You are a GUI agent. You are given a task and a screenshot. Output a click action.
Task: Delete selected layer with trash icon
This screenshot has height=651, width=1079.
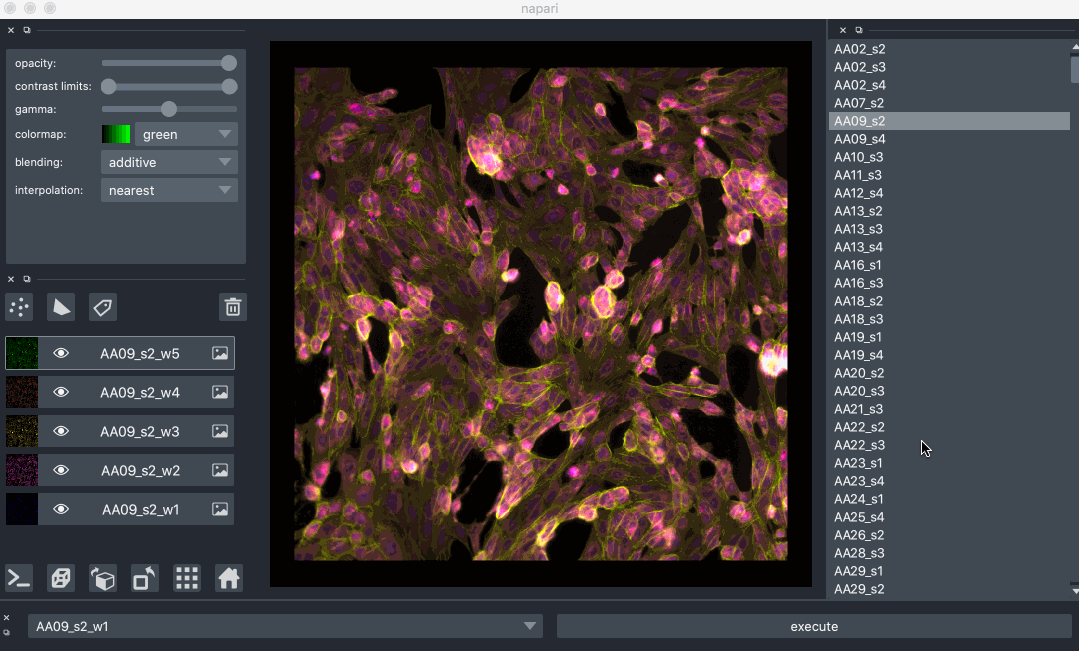coord(232,307)
